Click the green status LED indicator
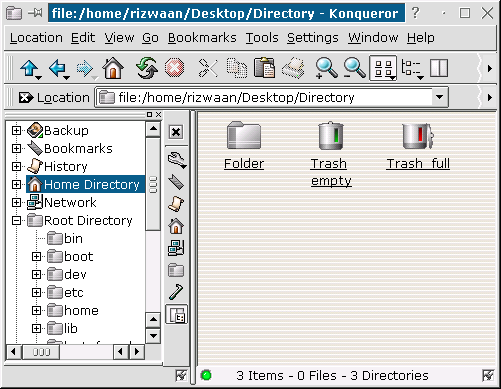 coord(206,375)
